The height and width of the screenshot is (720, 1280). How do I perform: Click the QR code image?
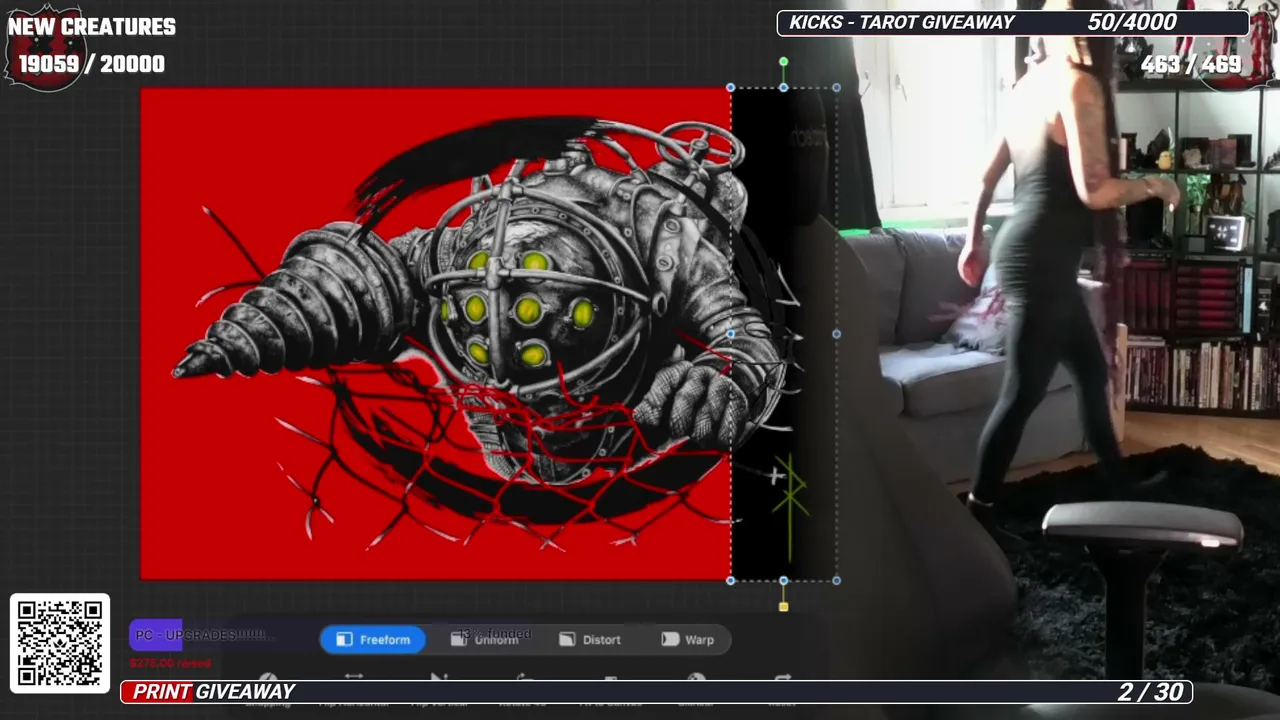(60, 644)
